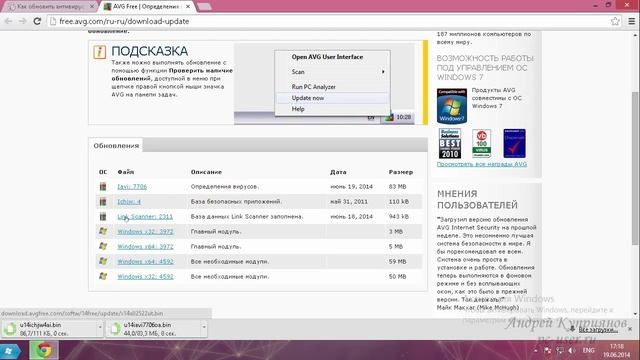The width and height of the screenshot is (640, 360).
Task: Bookmark this page with the star icon
Action: [615, 21]
